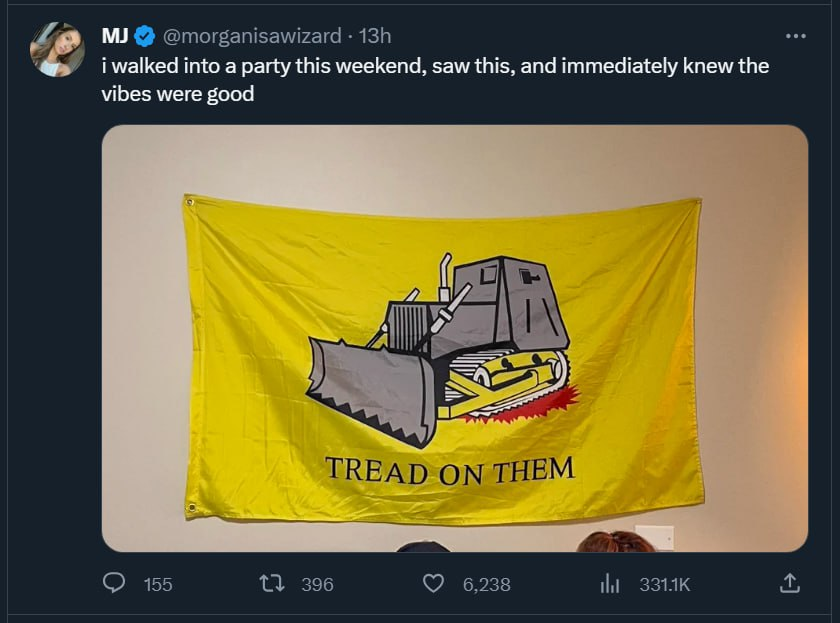Share the tweet via upload arrow icon
Image resolution: width=840 pixels, height=623 pixels.
789,583
